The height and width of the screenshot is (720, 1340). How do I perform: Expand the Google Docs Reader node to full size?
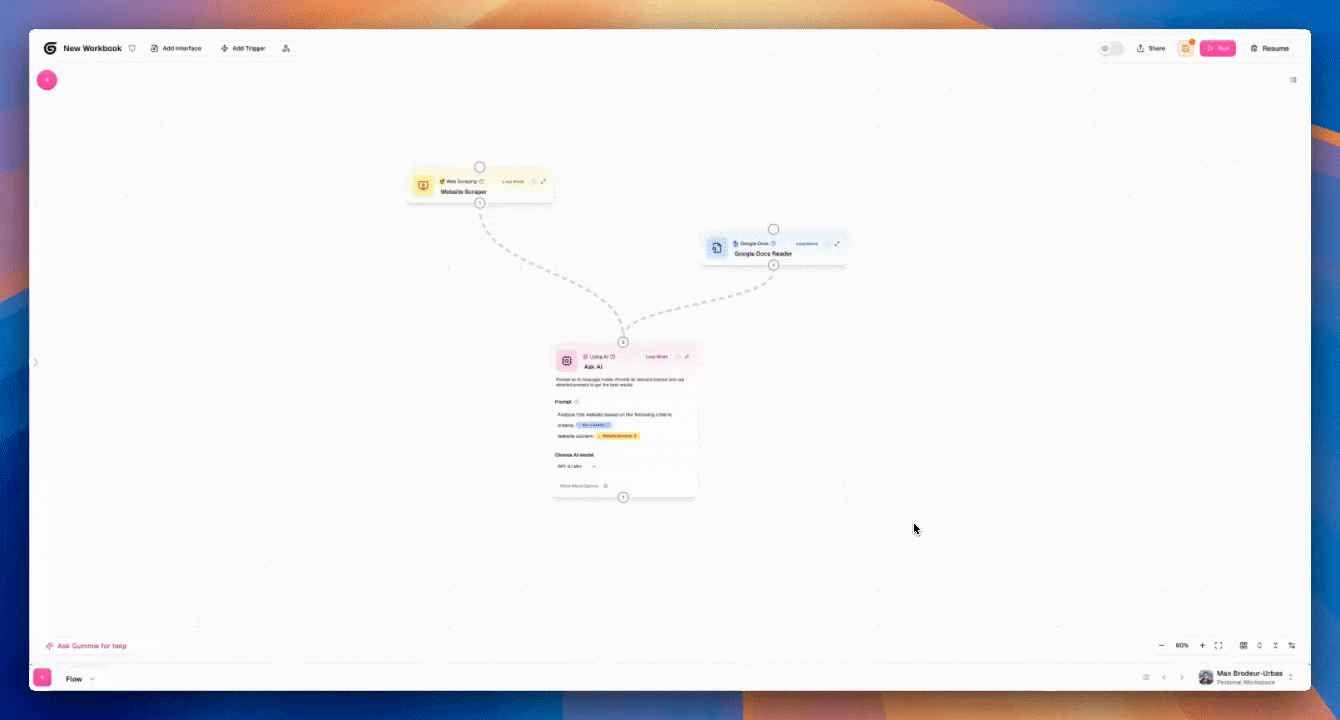pos(837,243)
